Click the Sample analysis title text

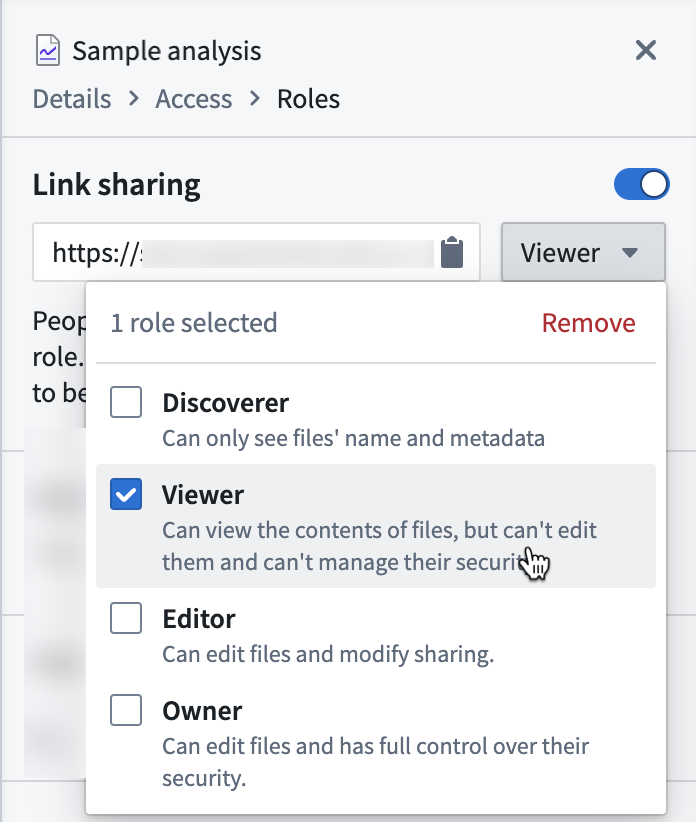click(x=167, y=51)
